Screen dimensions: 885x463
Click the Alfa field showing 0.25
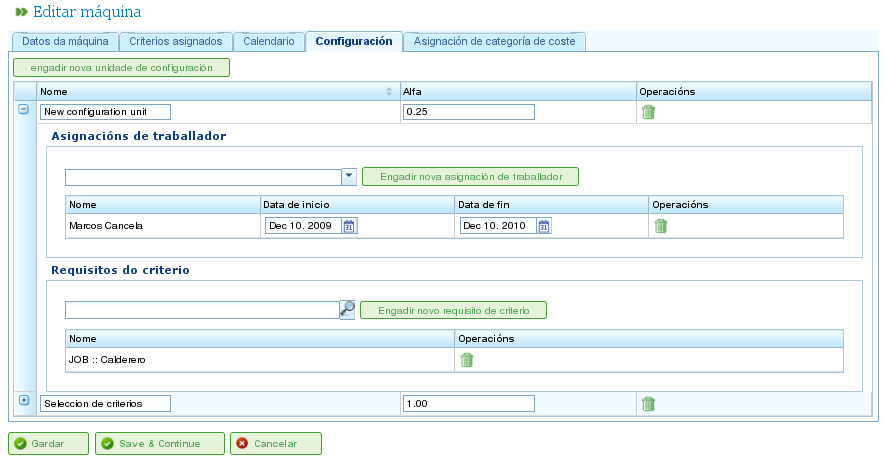point(468,112)
